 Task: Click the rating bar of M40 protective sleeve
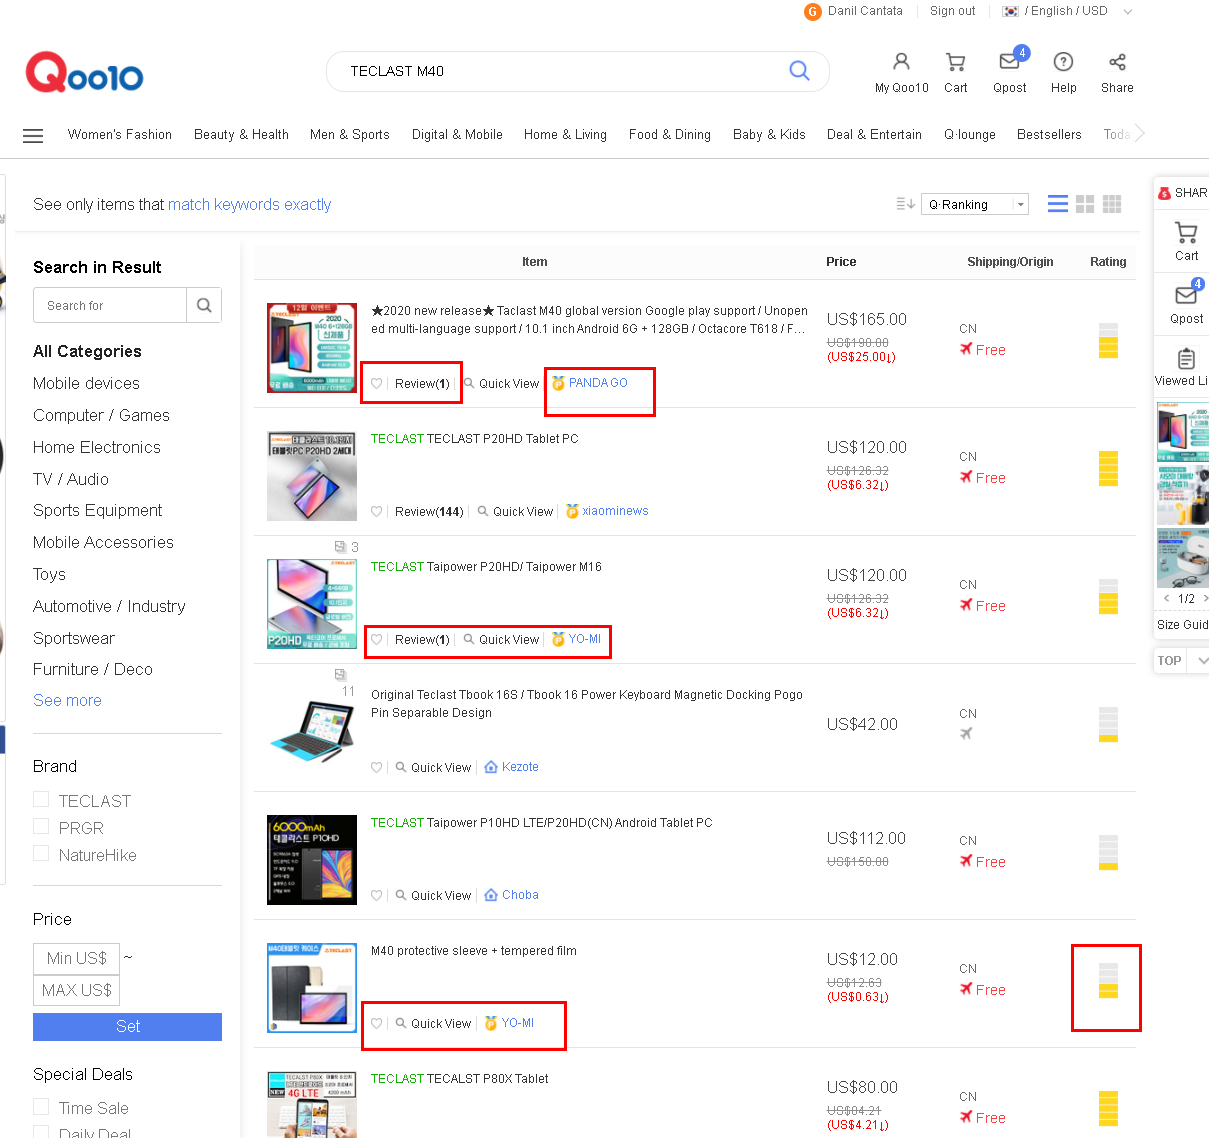click(1108, 980)
